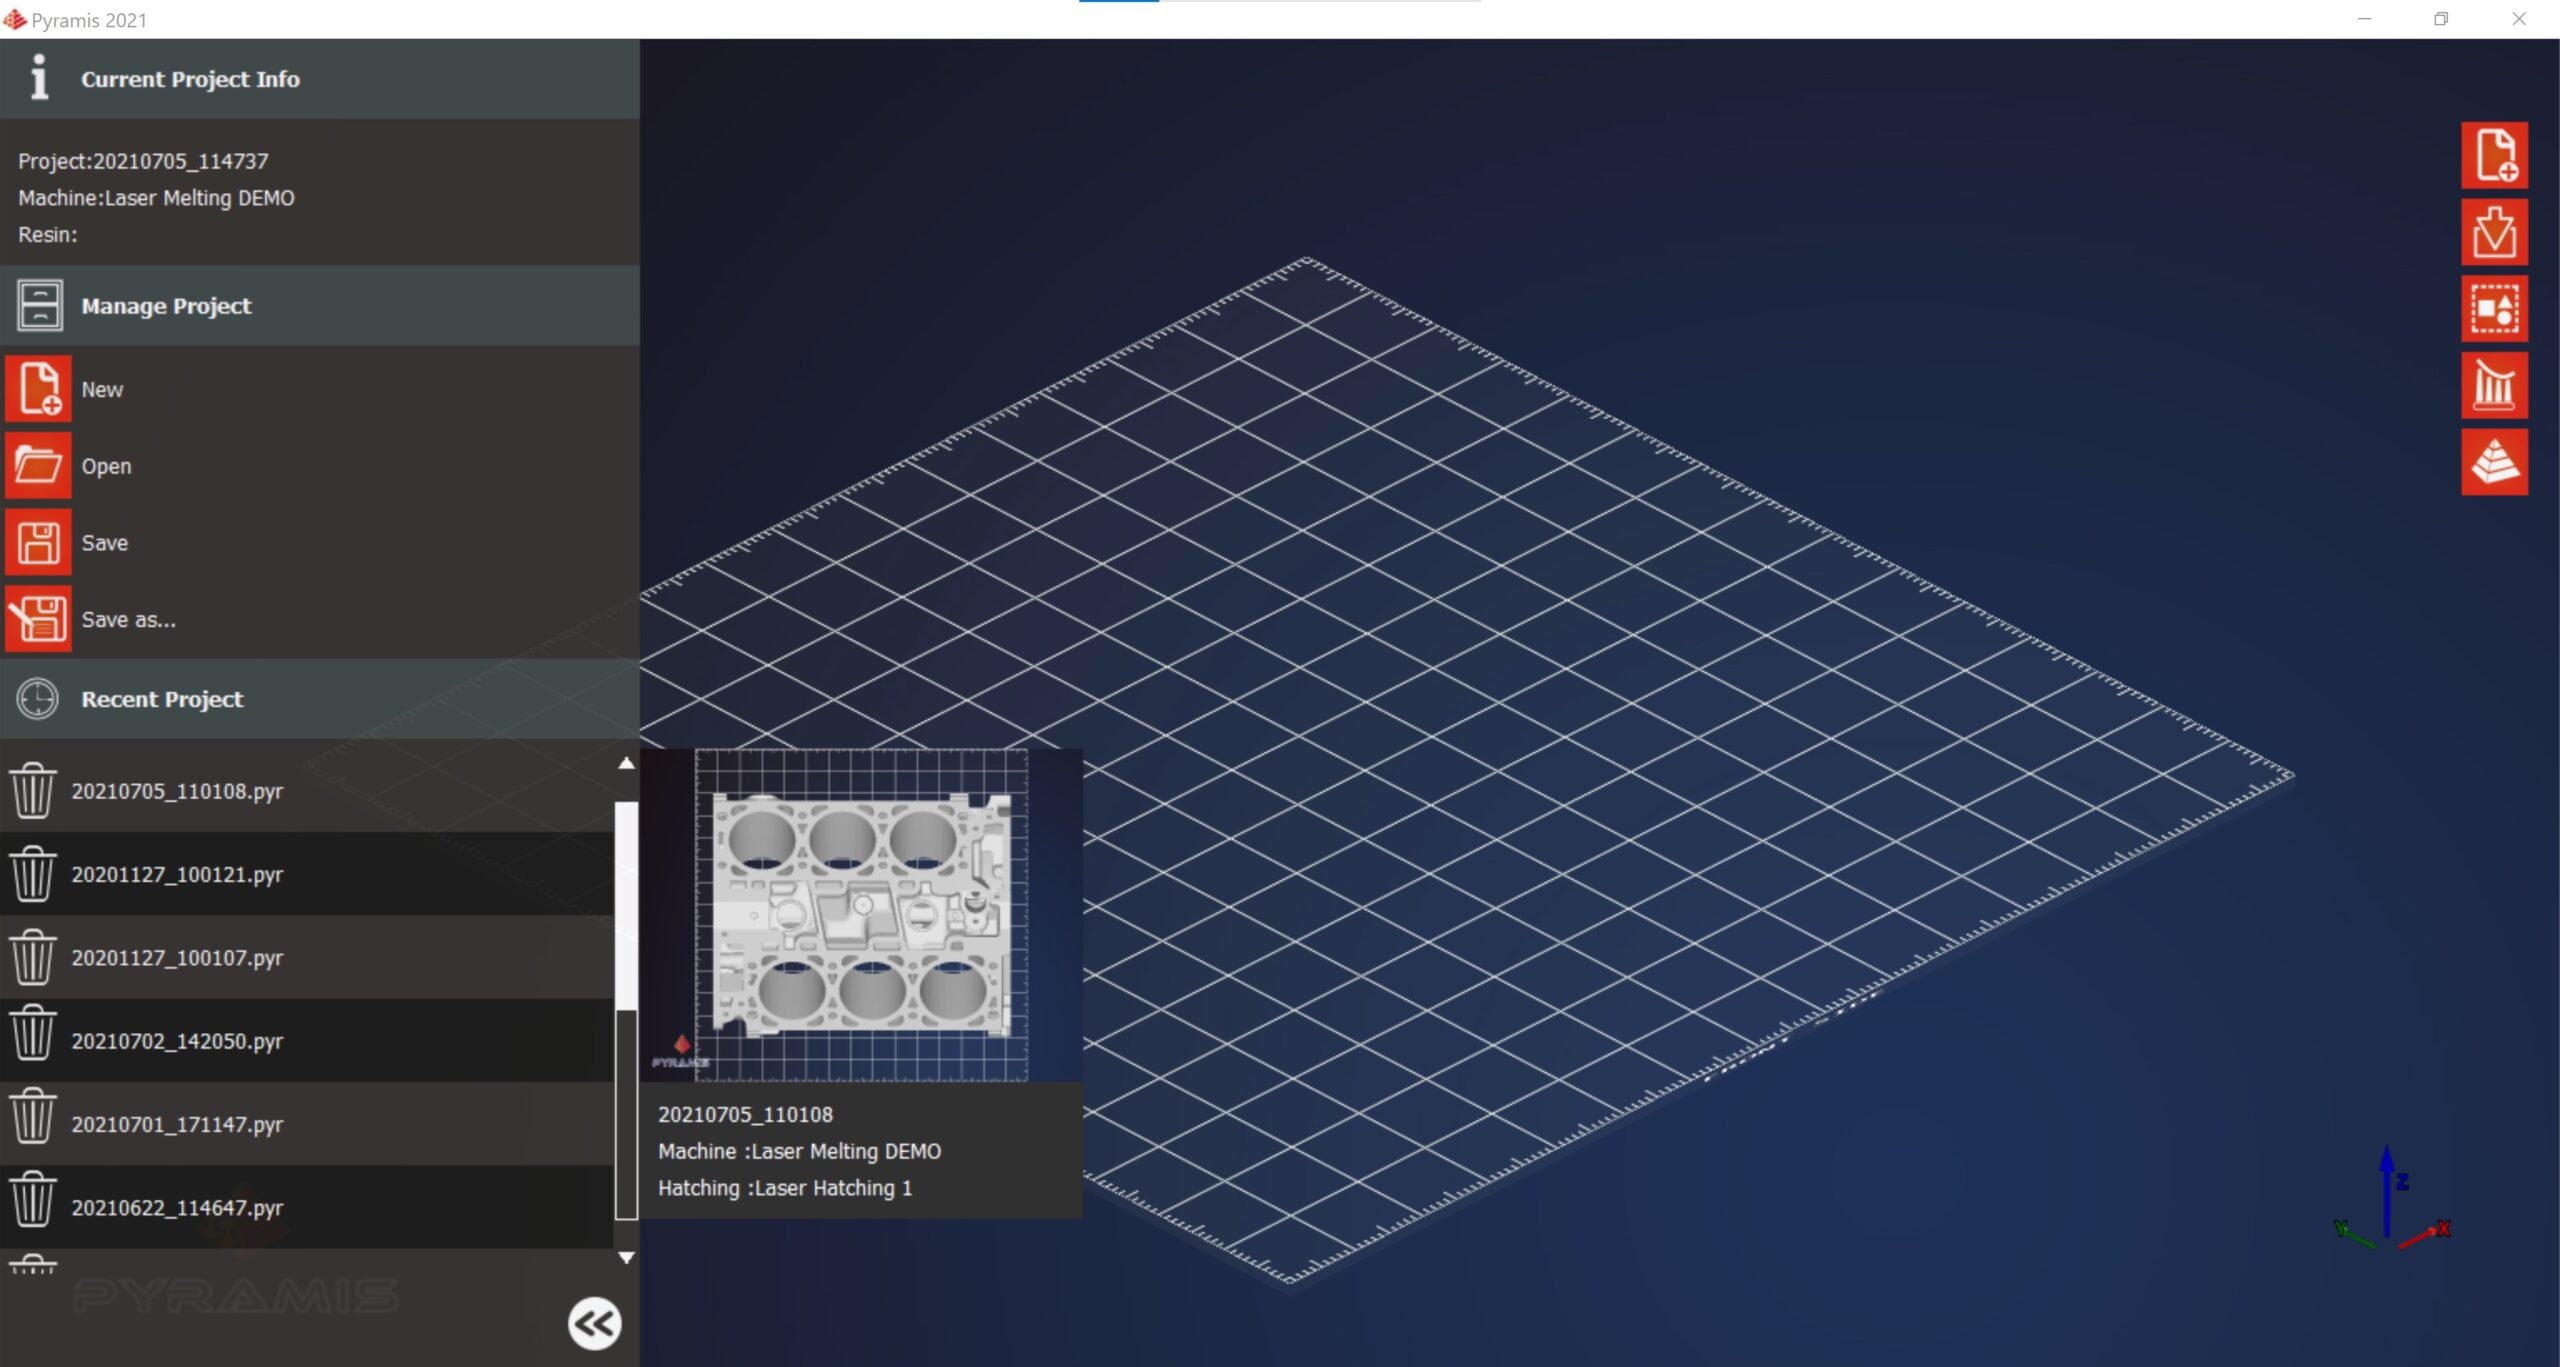Image resolution: width=2560 pixels, height=1367 pixels.
Task: Click the Resin: info line
Action: 47,235
